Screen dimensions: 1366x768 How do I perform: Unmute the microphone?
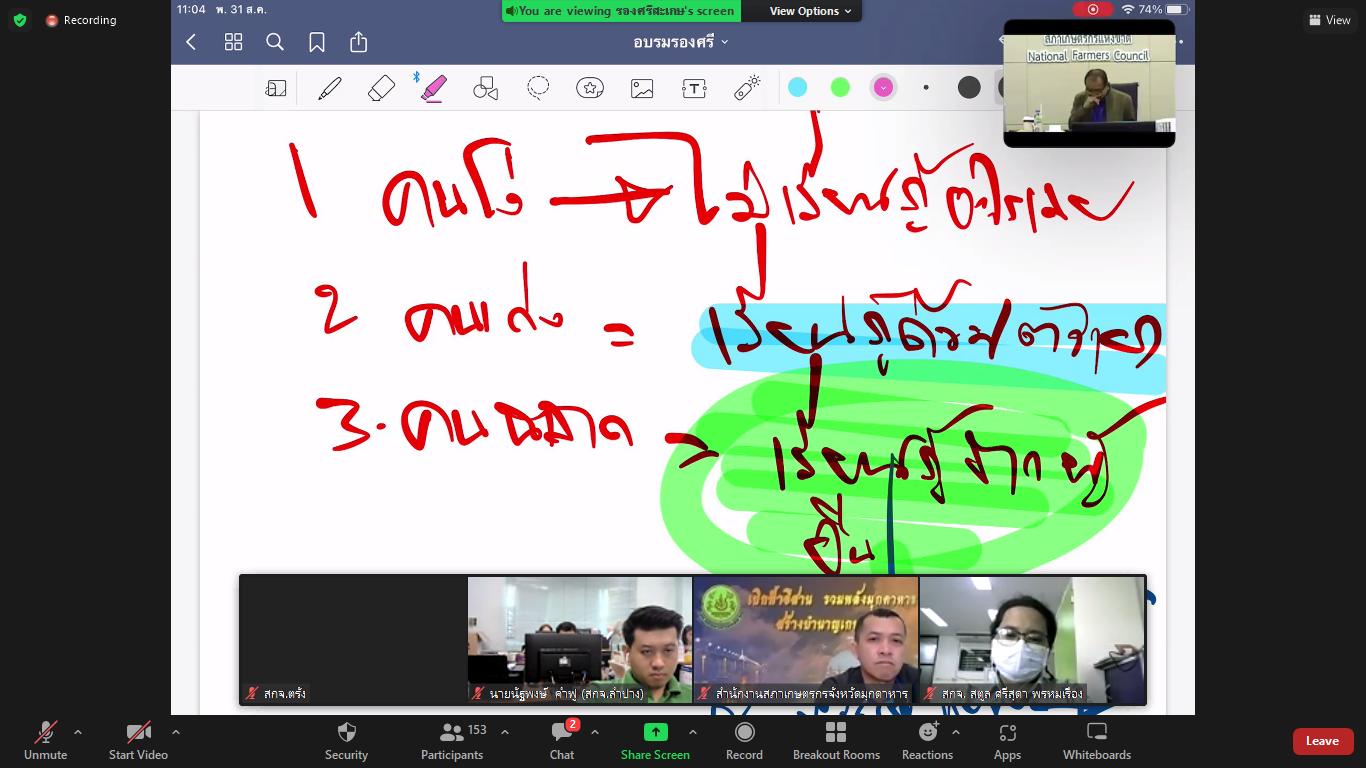[x=46, y=741]
